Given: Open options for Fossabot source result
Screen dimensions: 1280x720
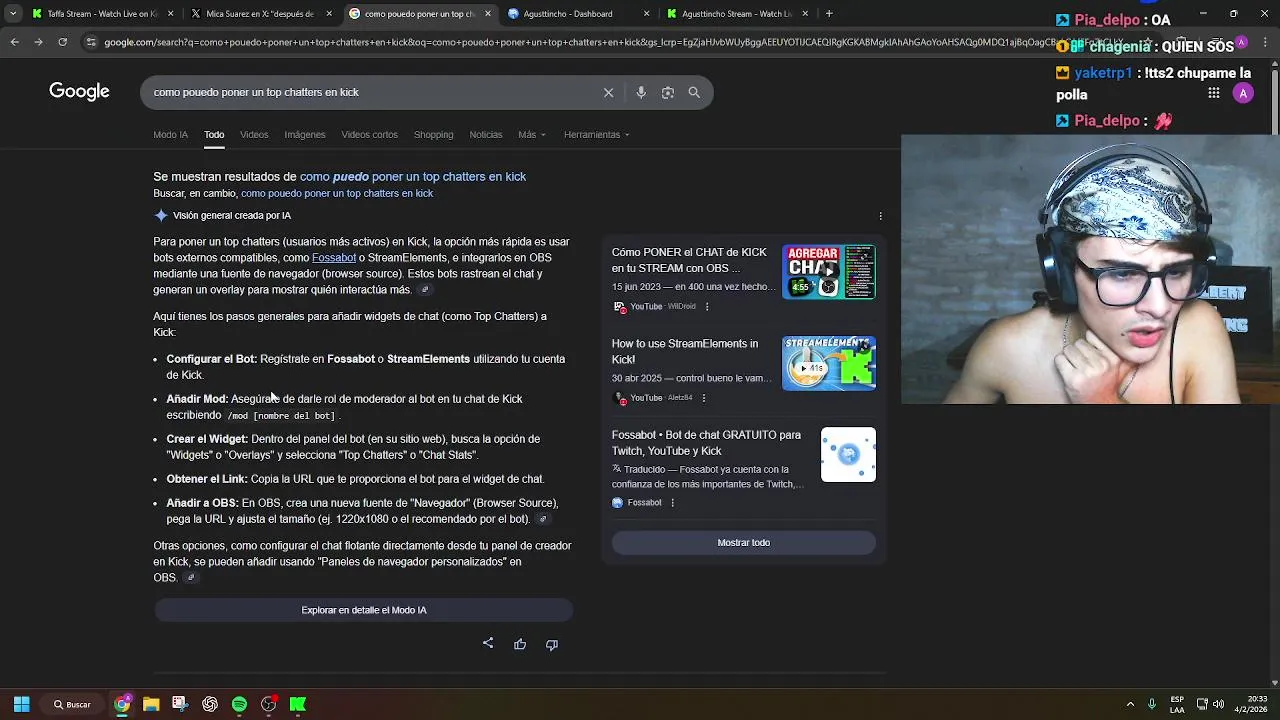Looking at the screenshot, I should (672, 503).
